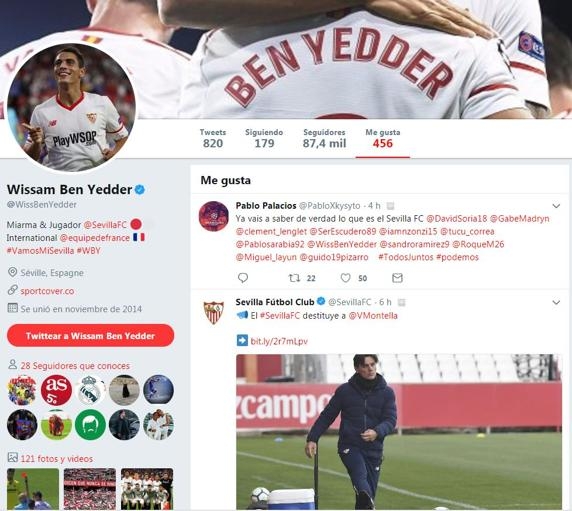Expand options chevron on Pablo Palacios tweet

click(x=556, y=206)
